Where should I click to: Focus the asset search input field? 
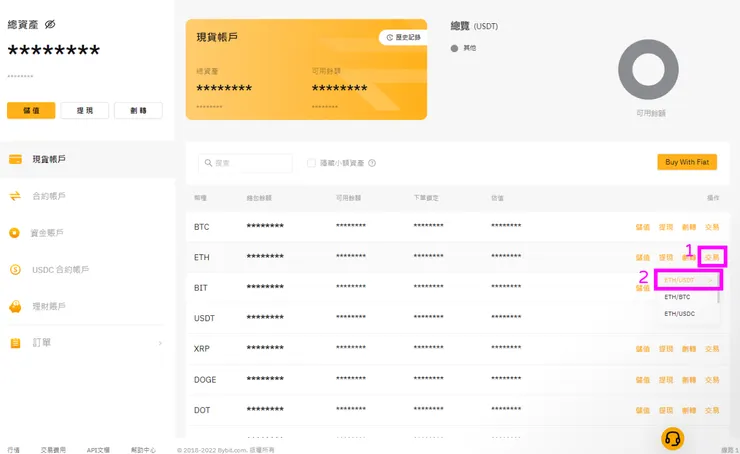245,163
